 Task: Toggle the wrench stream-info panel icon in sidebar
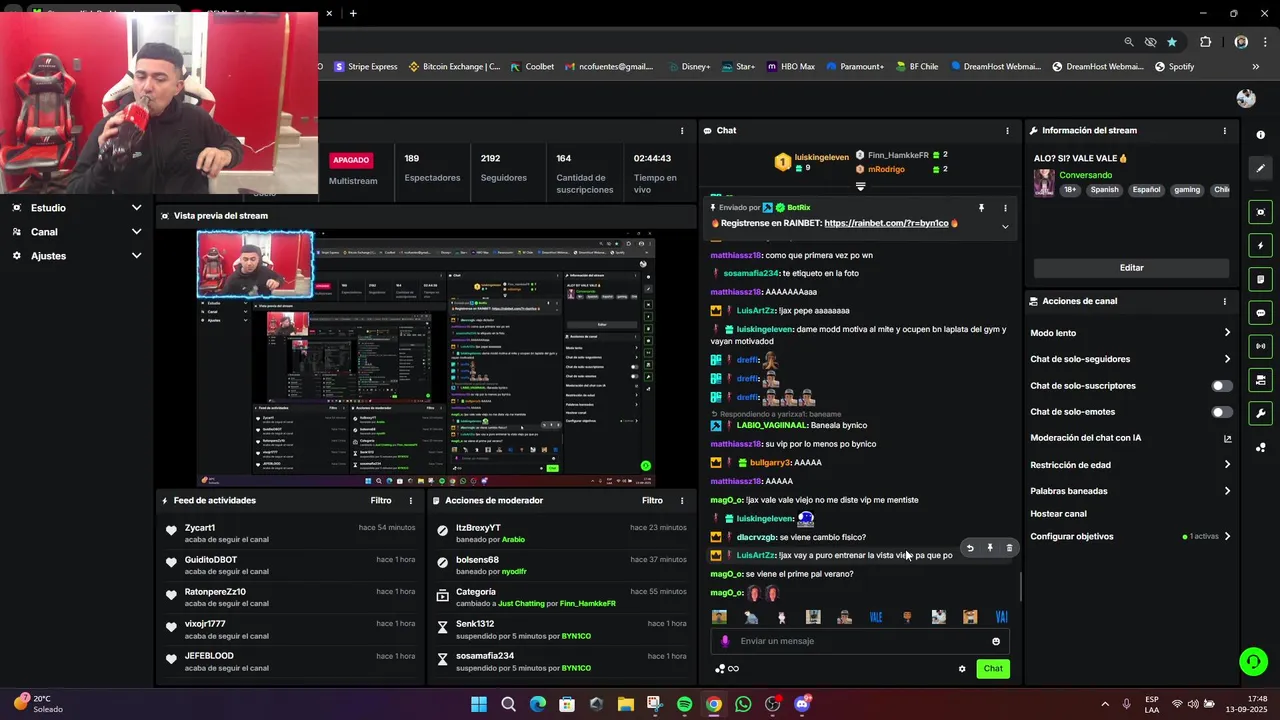click(x=1260, y=413)
